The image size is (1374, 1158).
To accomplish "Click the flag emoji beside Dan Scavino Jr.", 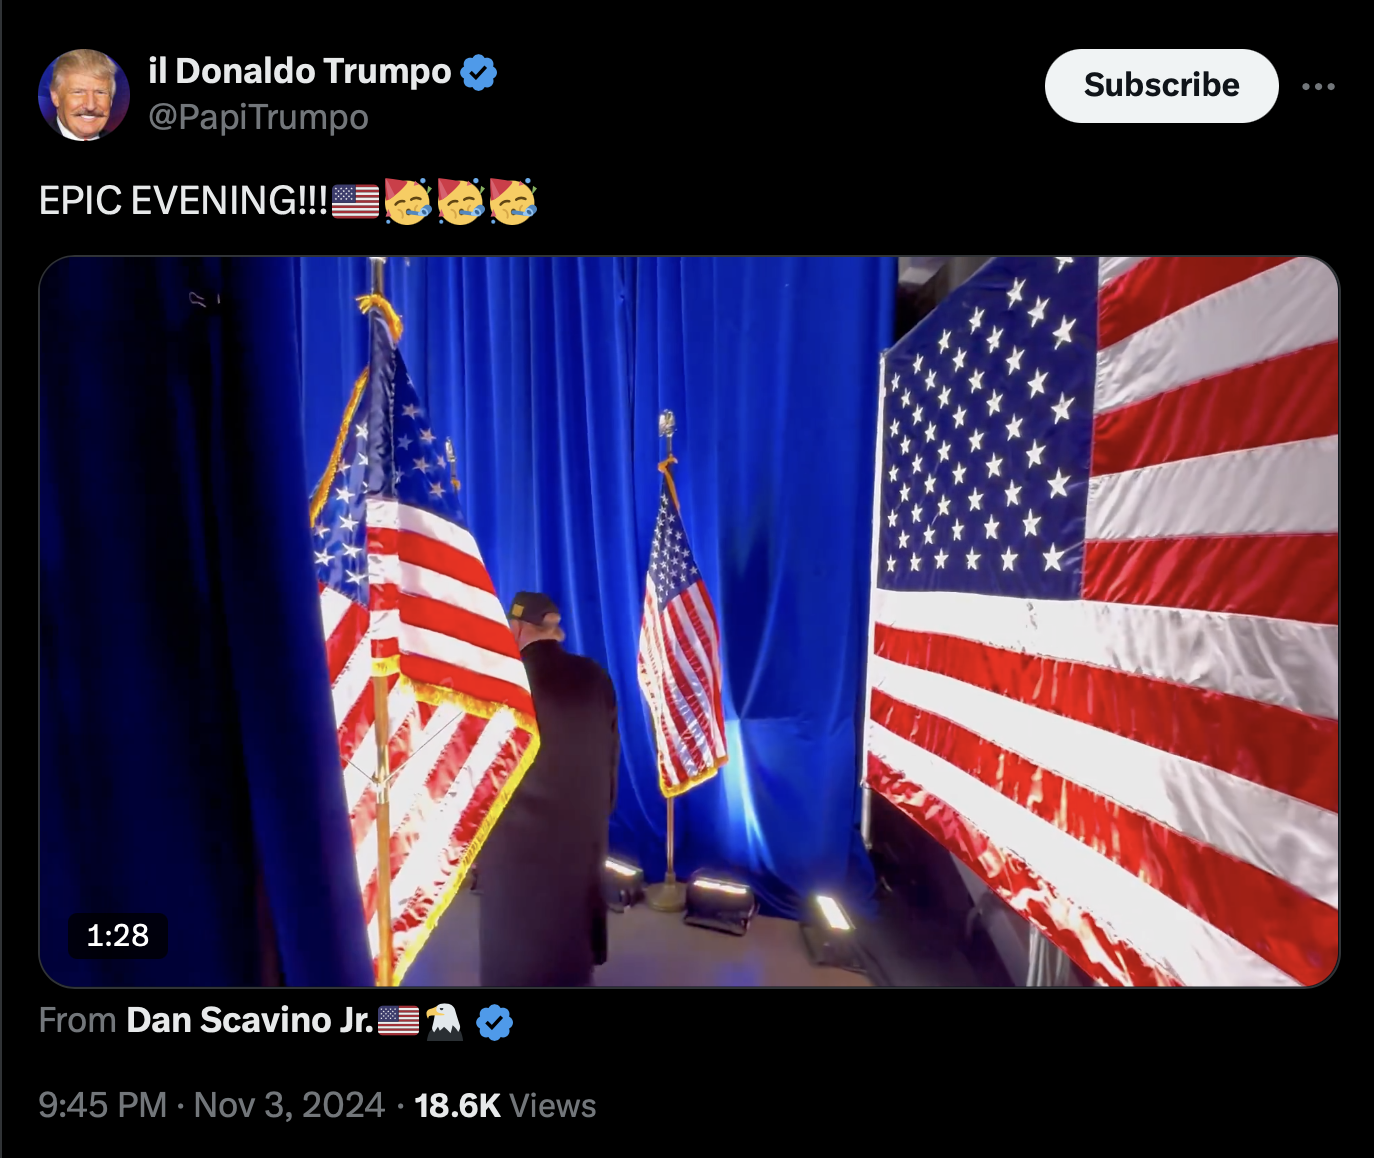I will pos(398,1021).
